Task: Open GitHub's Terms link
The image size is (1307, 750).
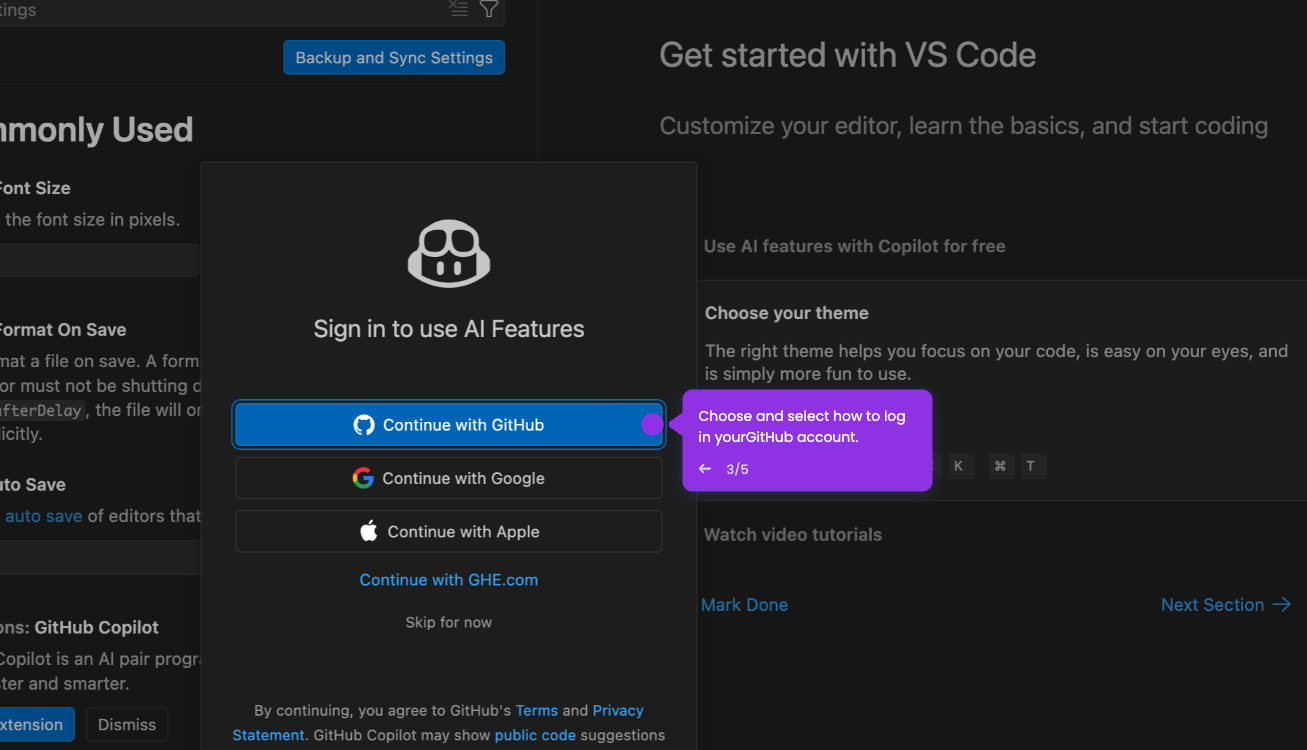Action: (x=537, y=710)
